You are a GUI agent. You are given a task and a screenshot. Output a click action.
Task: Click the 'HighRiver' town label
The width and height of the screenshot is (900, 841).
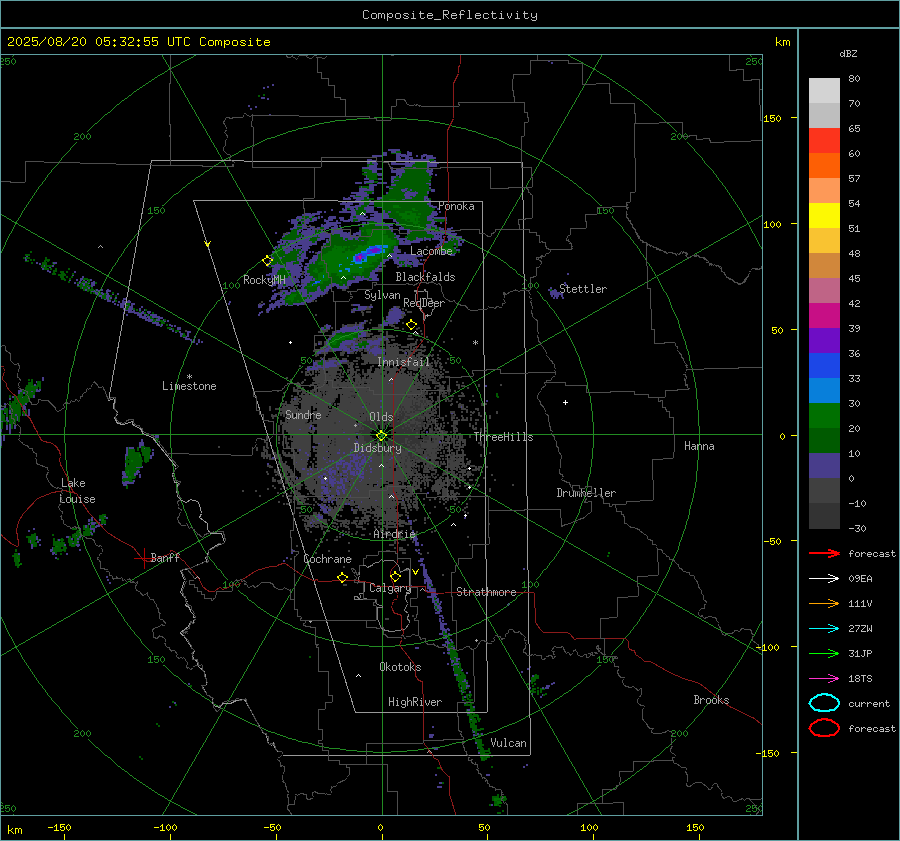coord(415,702)
